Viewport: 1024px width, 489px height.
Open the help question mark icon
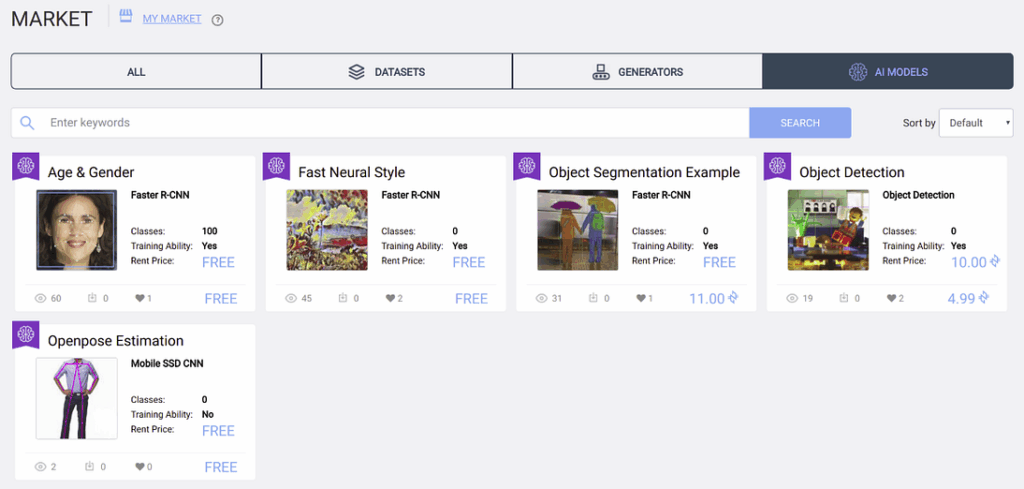pos(218,20)
